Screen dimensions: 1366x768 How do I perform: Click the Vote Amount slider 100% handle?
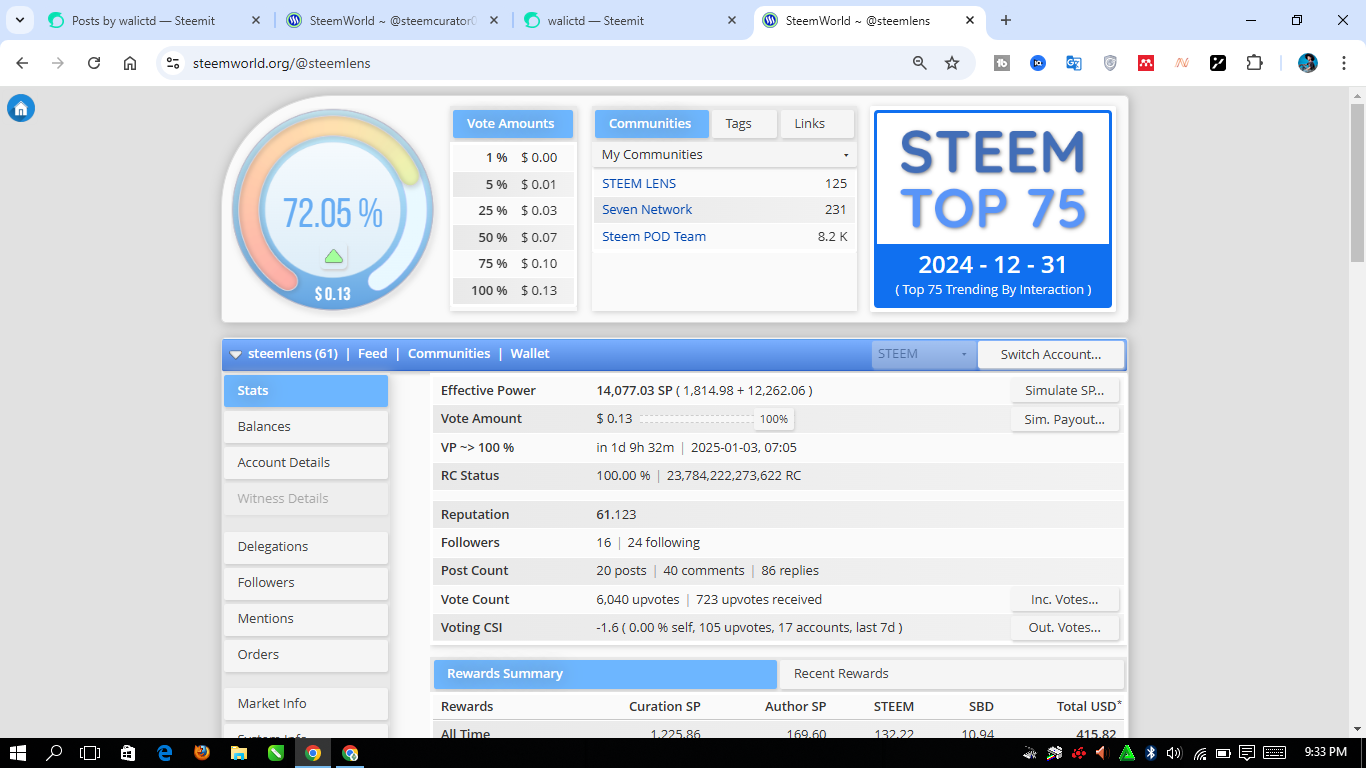coord(774,420)
